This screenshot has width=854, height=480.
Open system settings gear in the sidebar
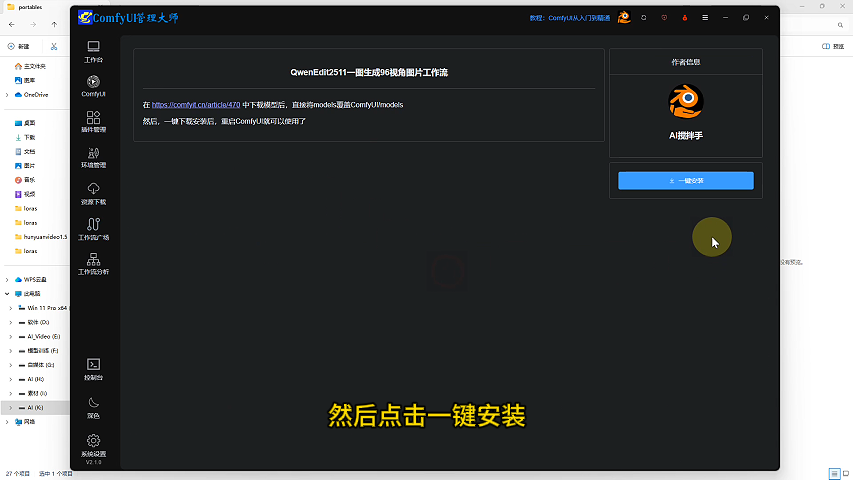[93, 446]
